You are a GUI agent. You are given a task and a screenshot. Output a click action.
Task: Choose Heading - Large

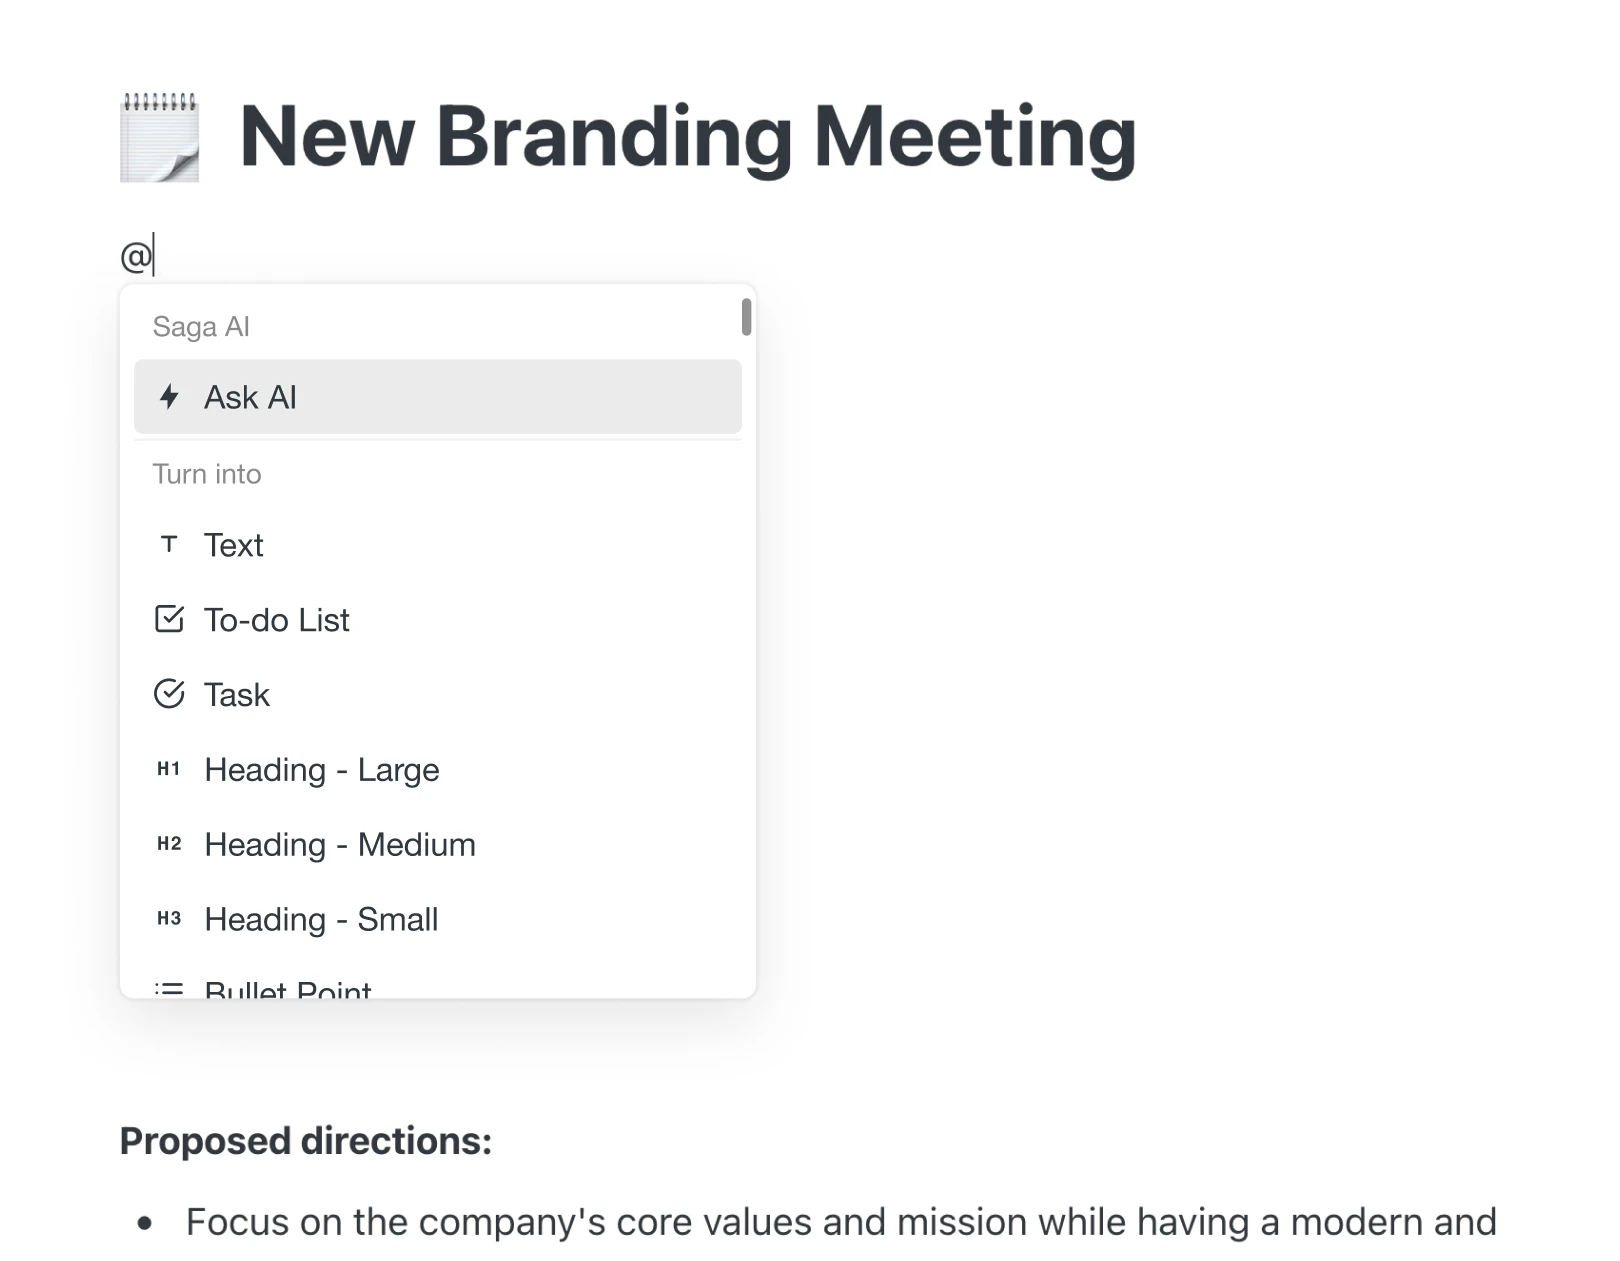[x=322, y=770]
